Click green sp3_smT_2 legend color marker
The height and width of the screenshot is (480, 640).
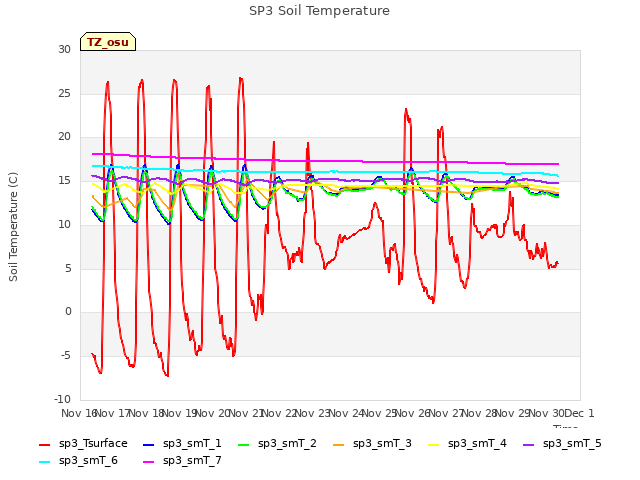click(244, 444)
